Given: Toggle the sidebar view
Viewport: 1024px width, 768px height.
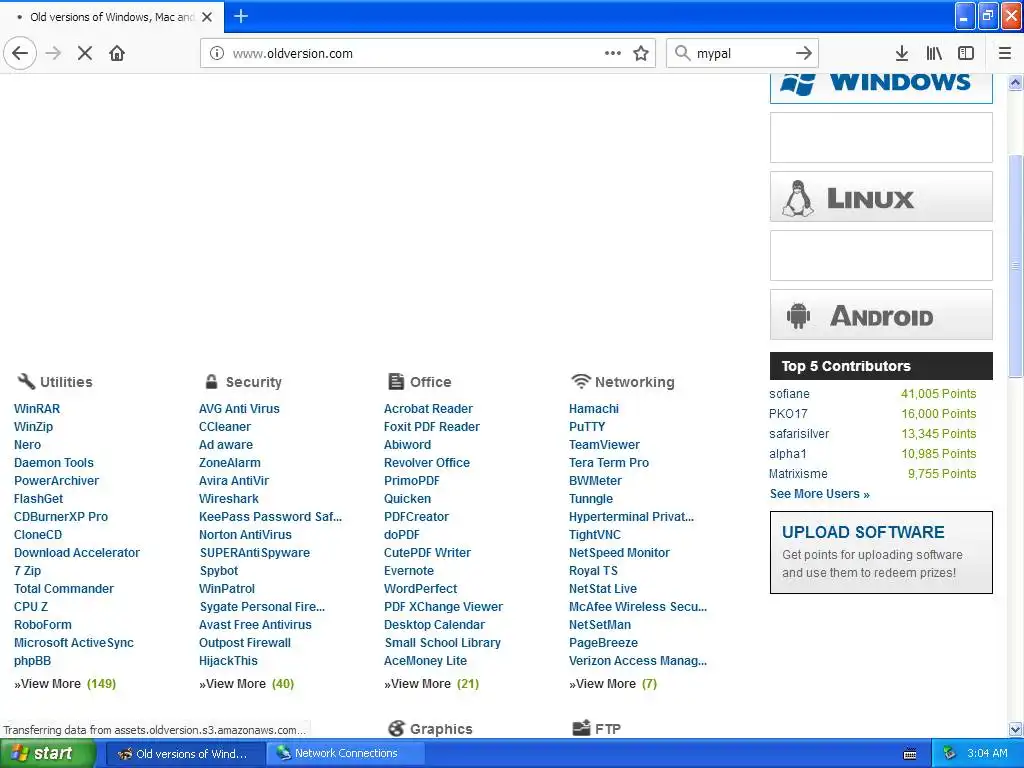Looking at the screenshot, I should pos(966,53).
